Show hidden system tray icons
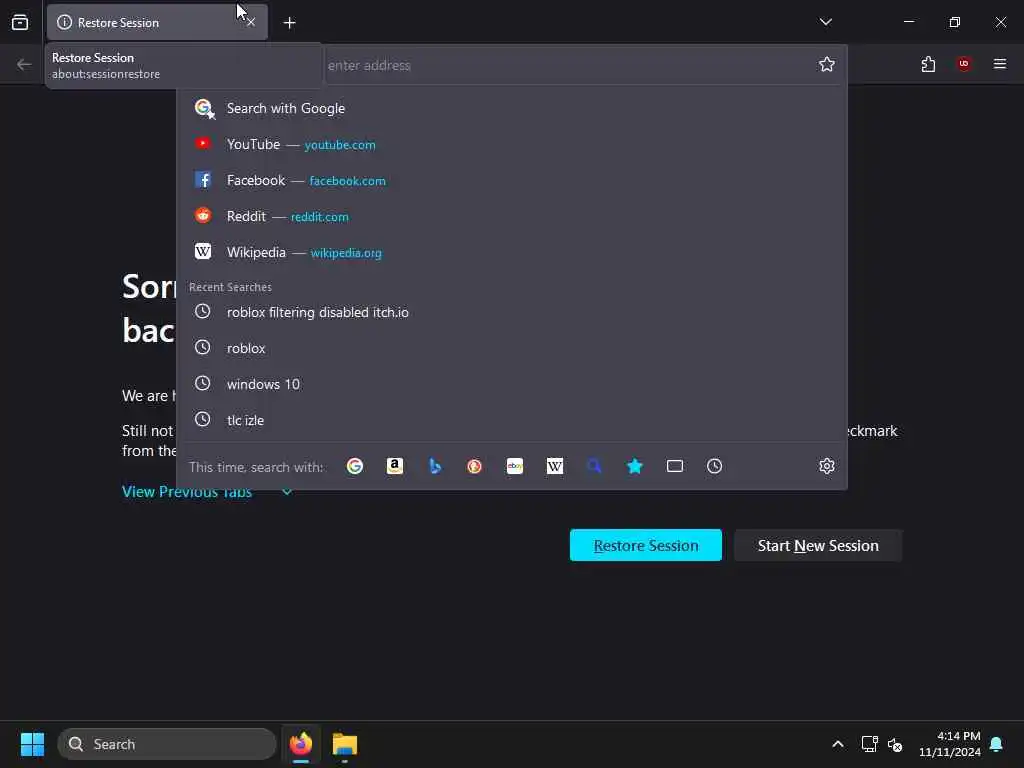Viewport: 1024px width, 768px height. pos(838,744)
